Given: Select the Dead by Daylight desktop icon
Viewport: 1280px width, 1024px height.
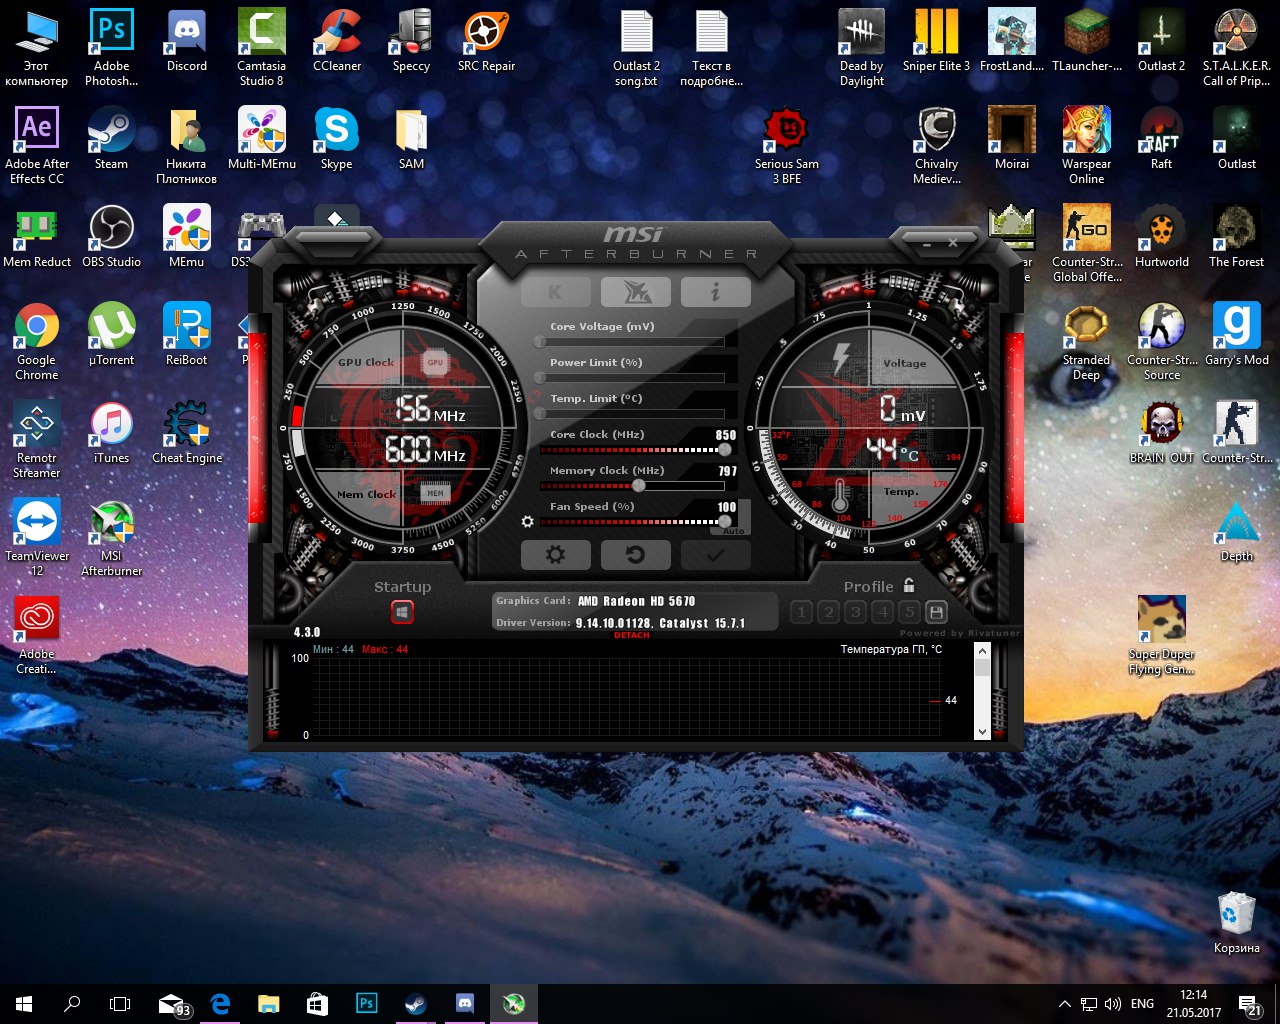Looking at the screenshot, I should [862, 48].
